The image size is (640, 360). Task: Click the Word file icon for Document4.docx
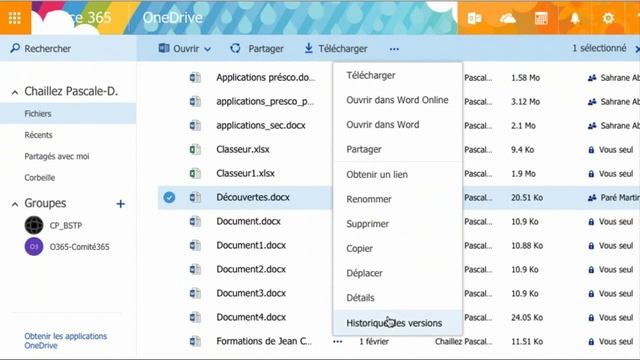pos(195,317)
